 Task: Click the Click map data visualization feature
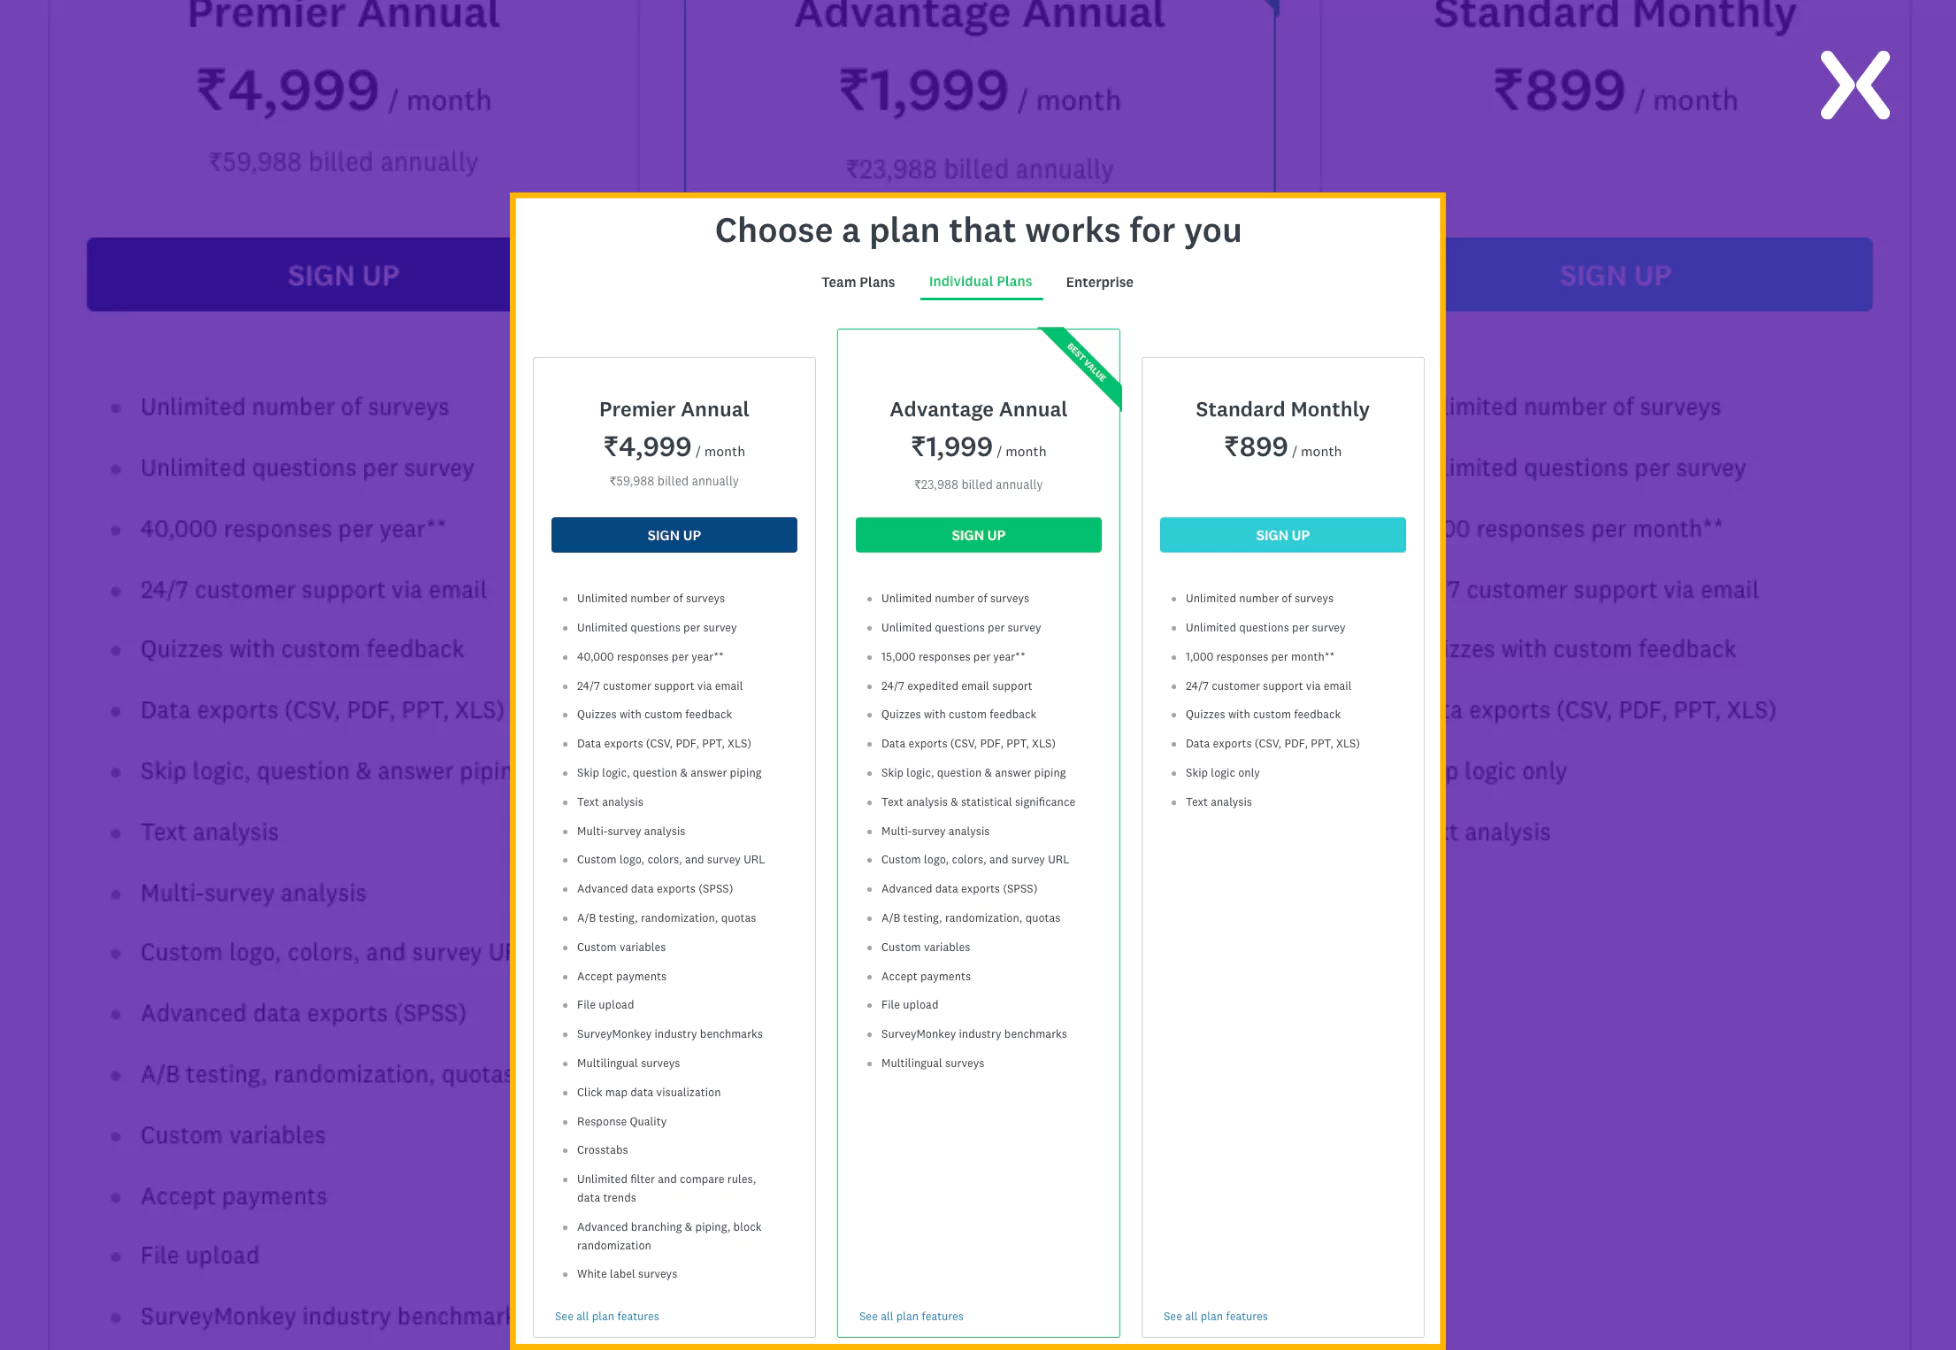click(x=648, y=1092)
